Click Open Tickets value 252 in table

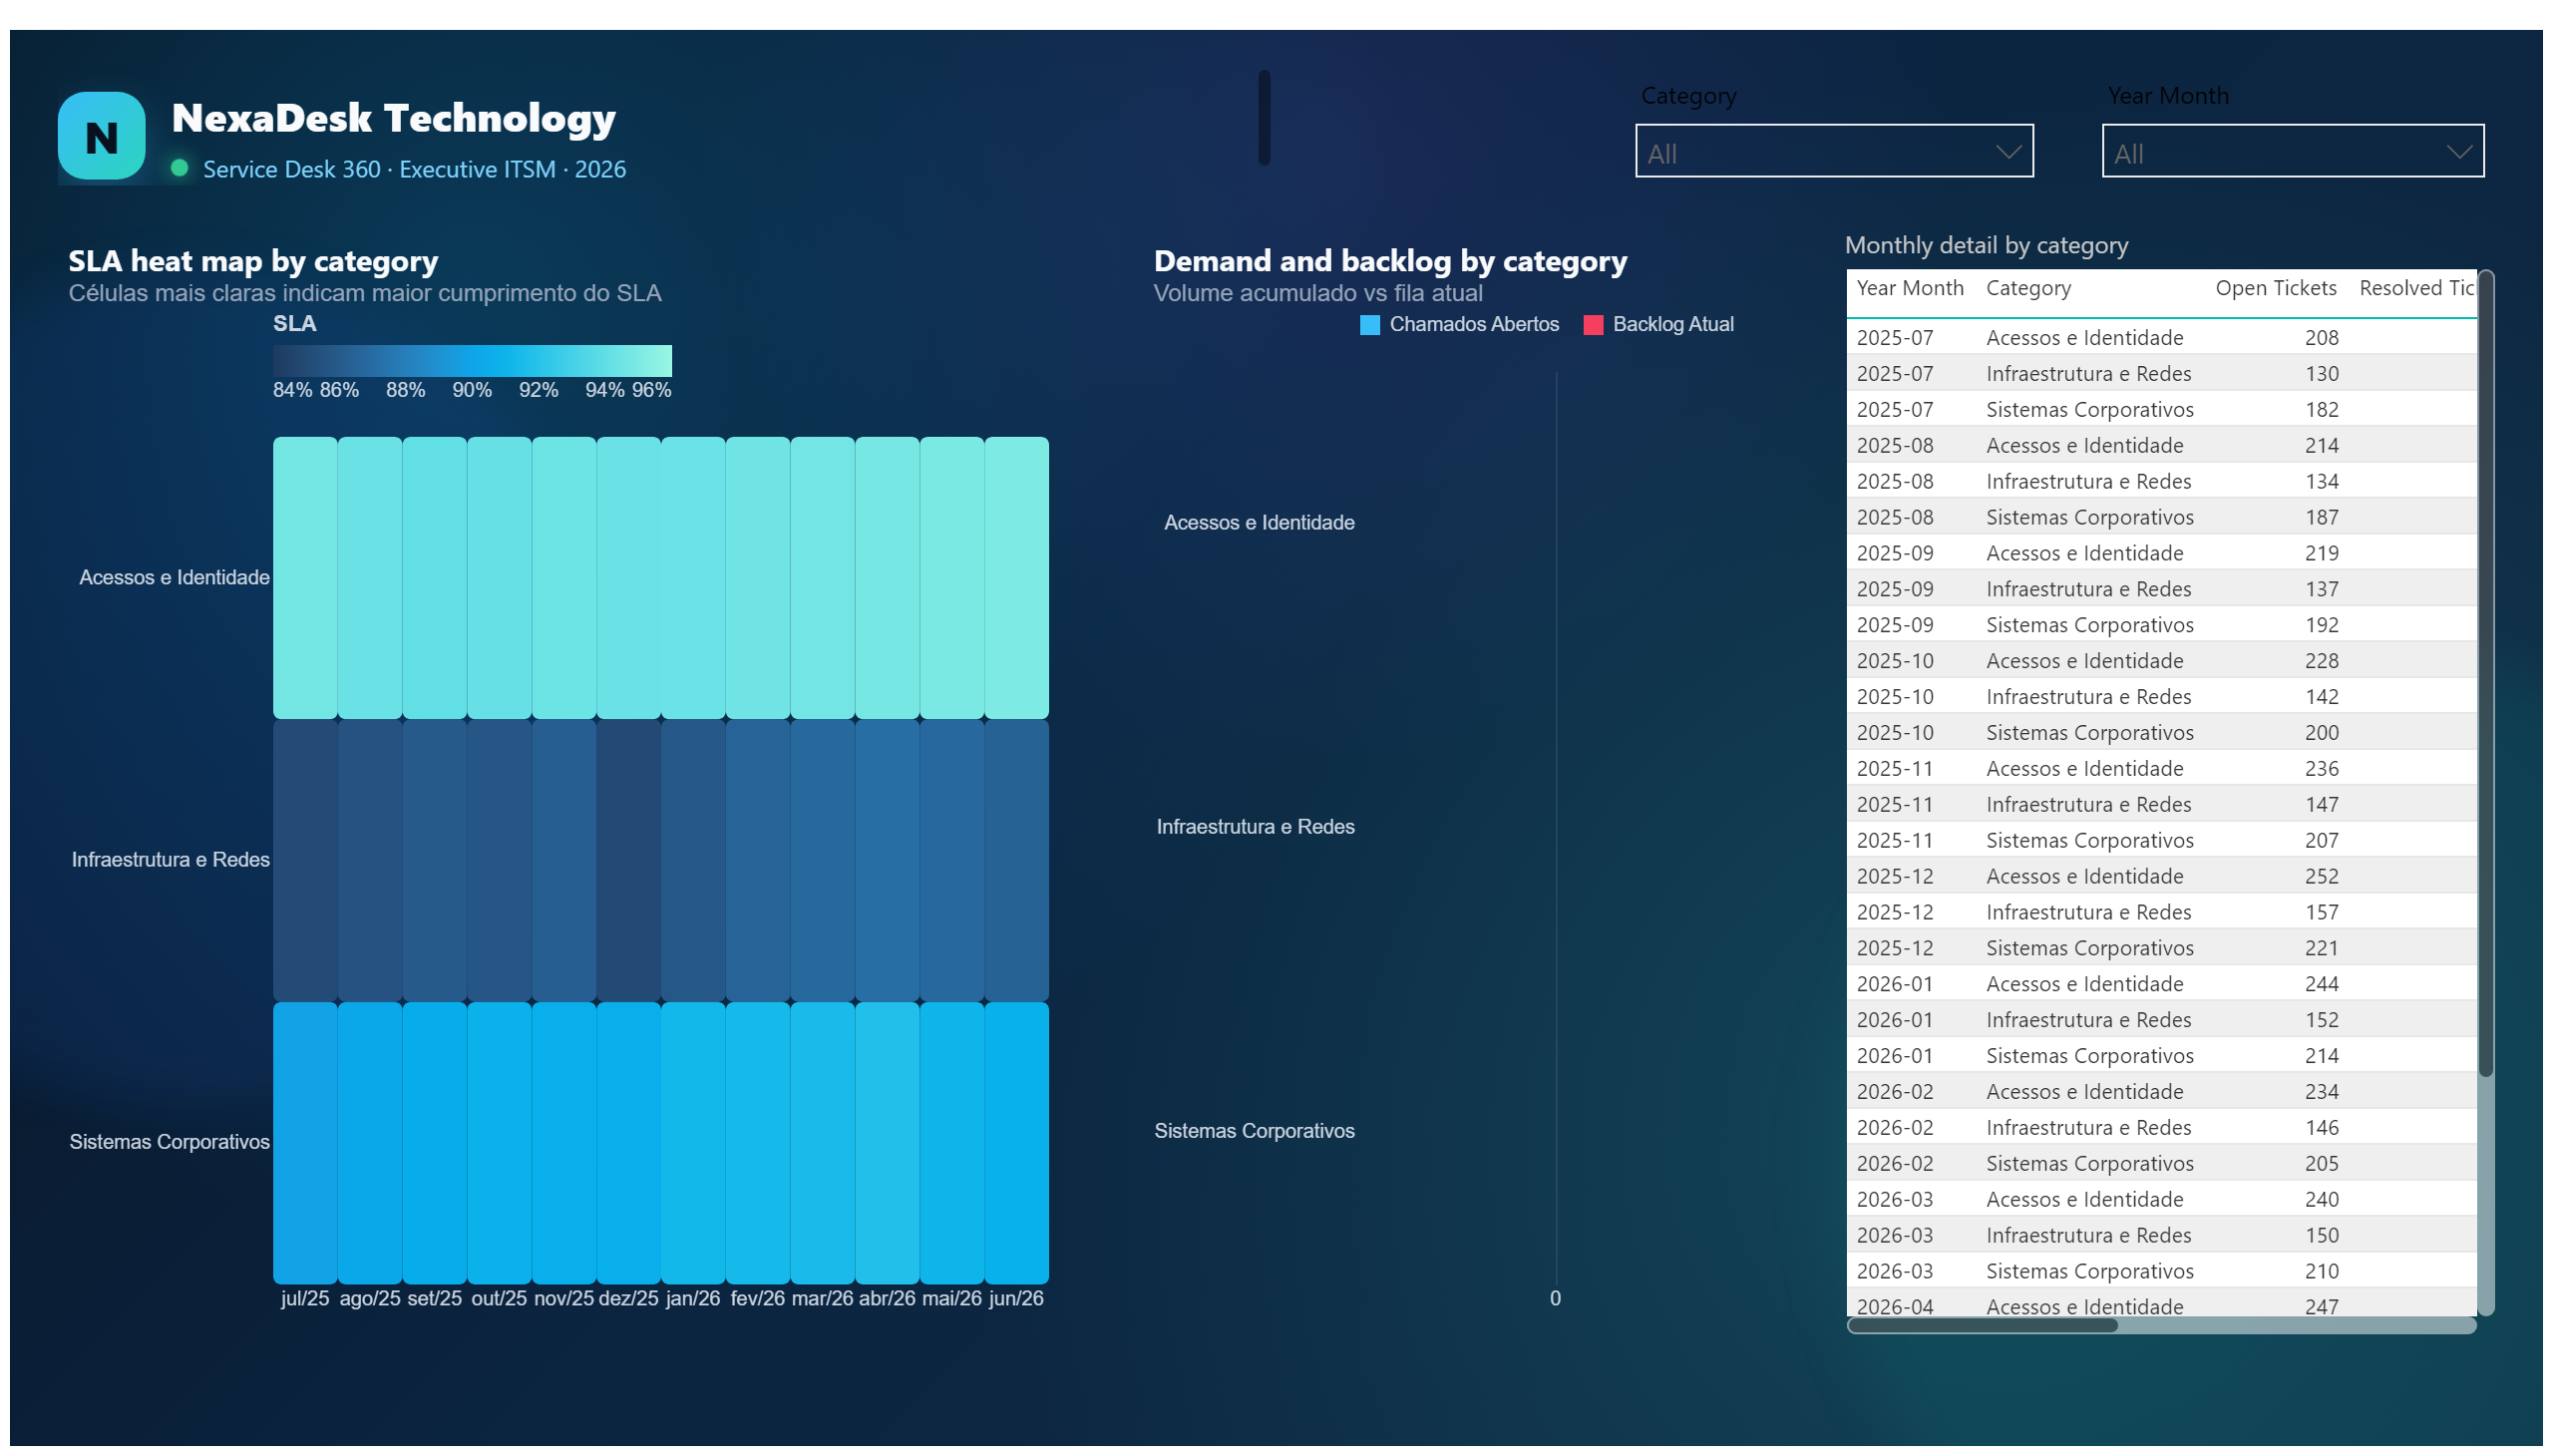(x=2321, y=877)
